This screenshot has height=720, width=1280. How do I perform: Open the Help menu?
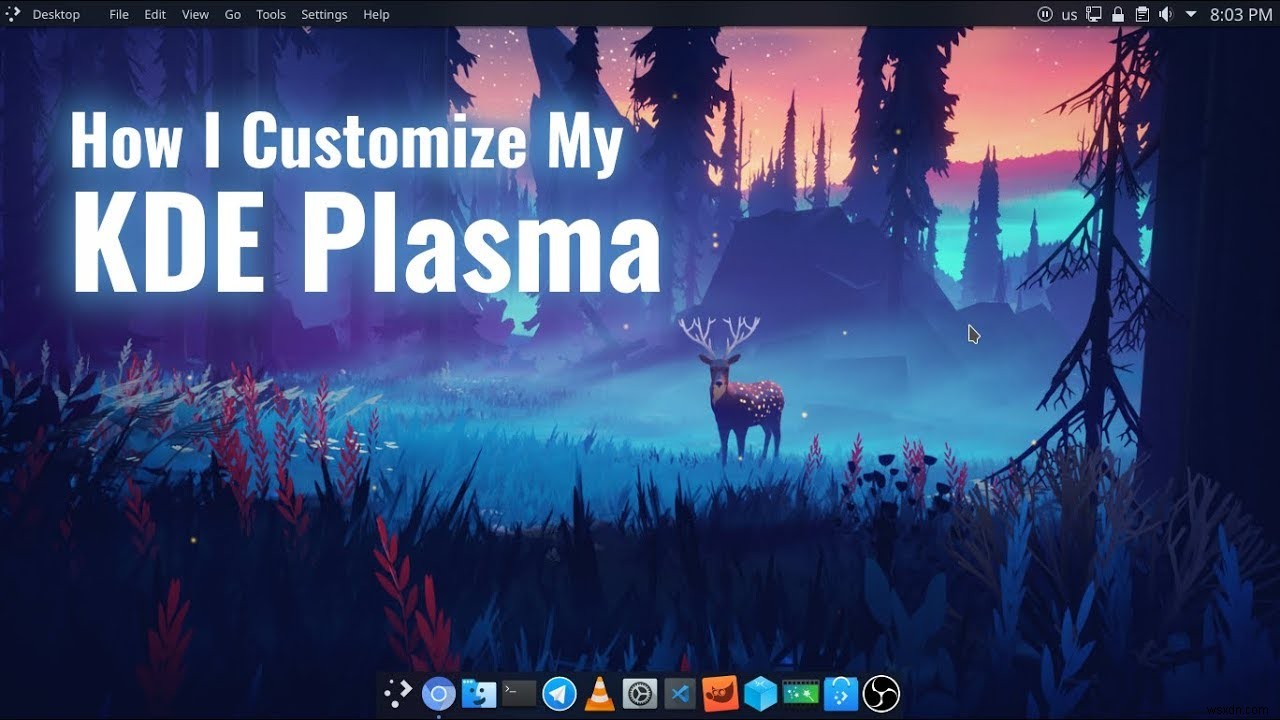point(376,14)
